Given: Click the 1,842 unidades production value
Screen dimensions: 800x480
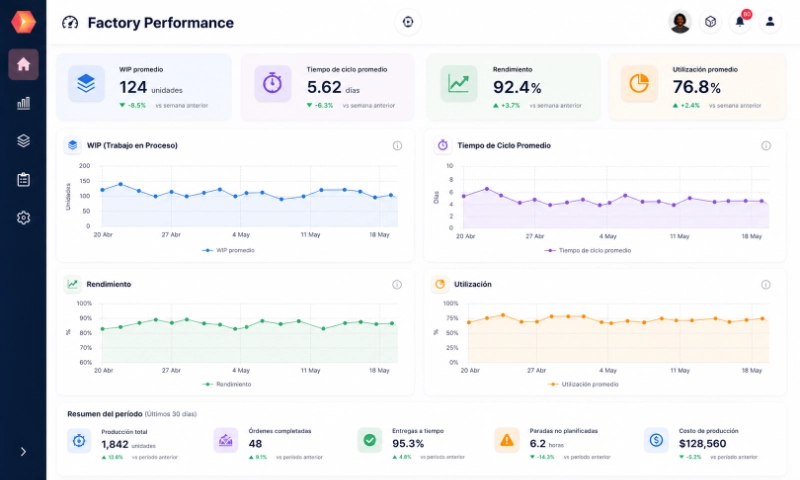Looking at the screenshot, I should click(x=128, y=445).
